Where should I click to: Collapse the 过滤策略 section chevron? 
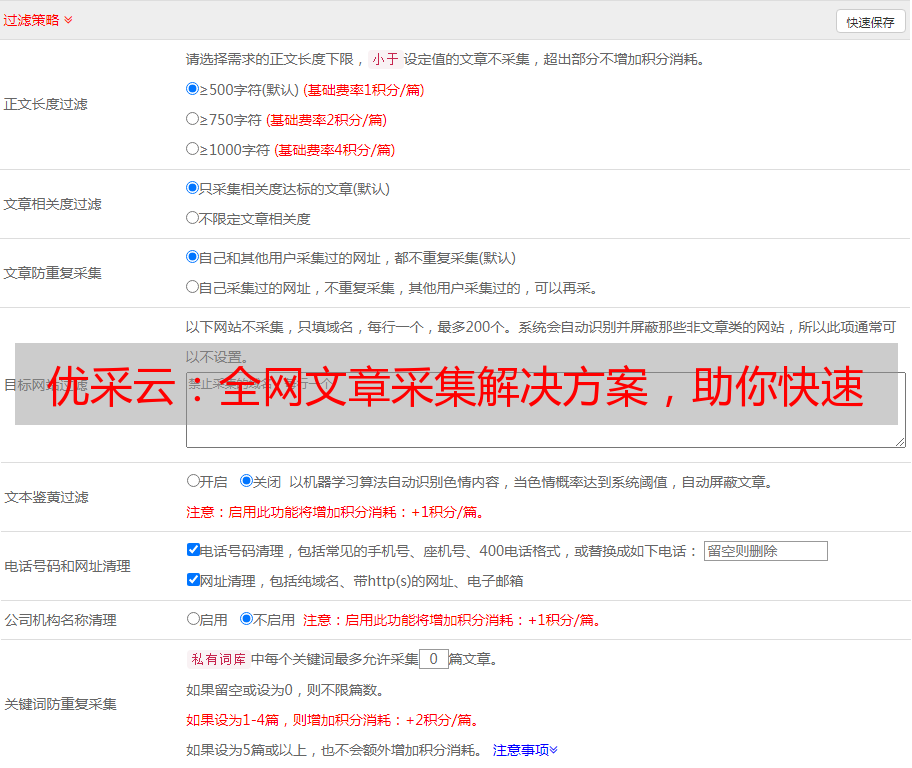click(x=68, y=20)
